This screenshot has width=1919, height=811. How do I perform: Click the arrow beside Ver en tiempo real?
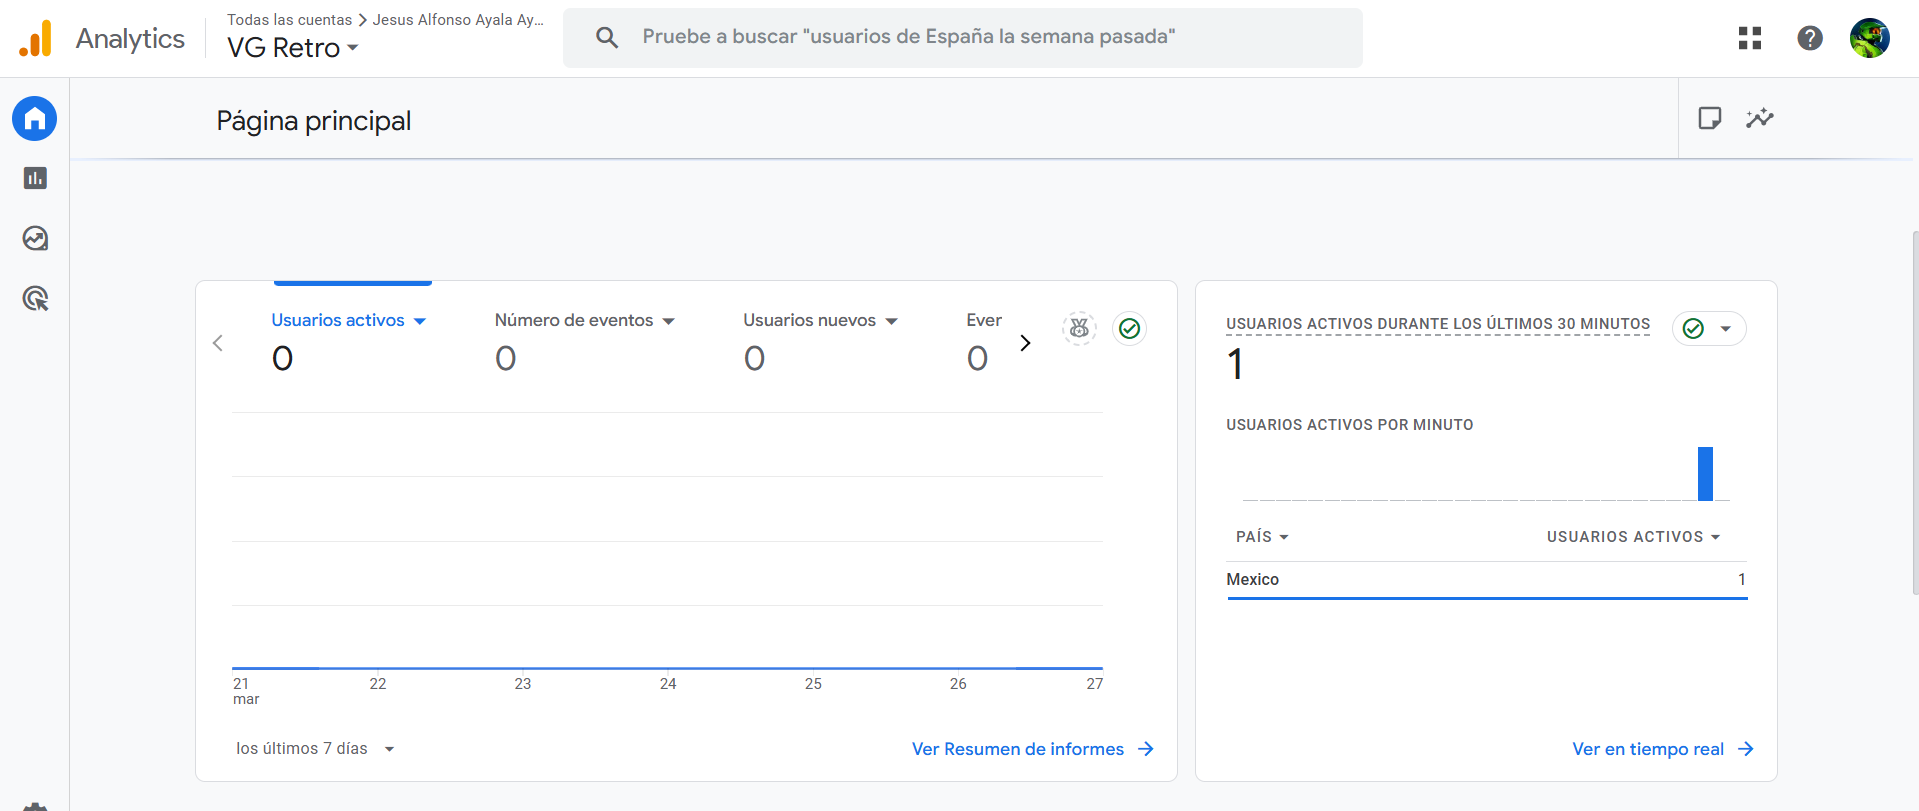tap(1746, 749)
